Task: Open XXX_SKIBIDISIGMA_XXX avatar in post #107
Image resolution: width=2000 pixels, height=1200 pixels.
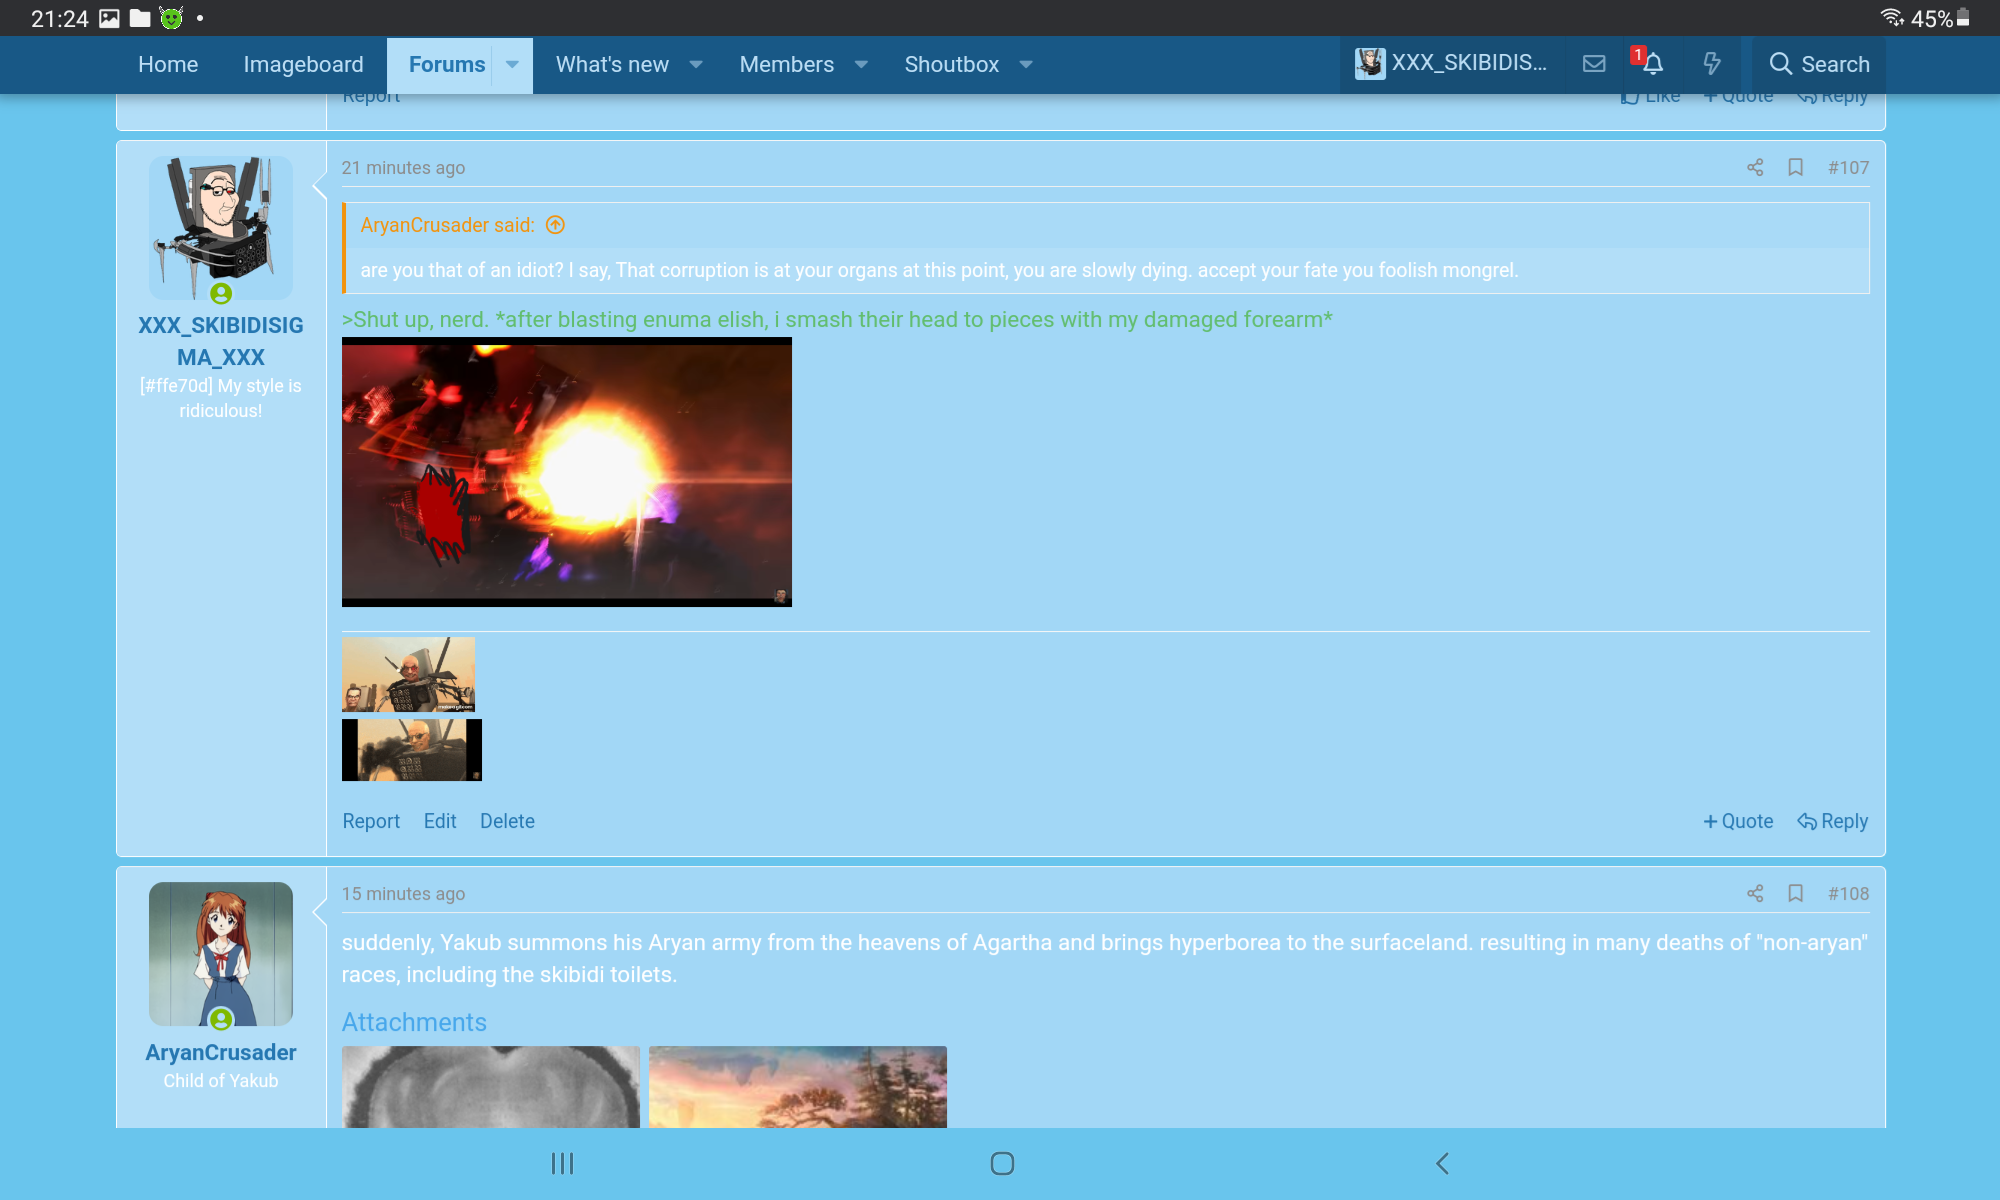Action: click(221, 228)
